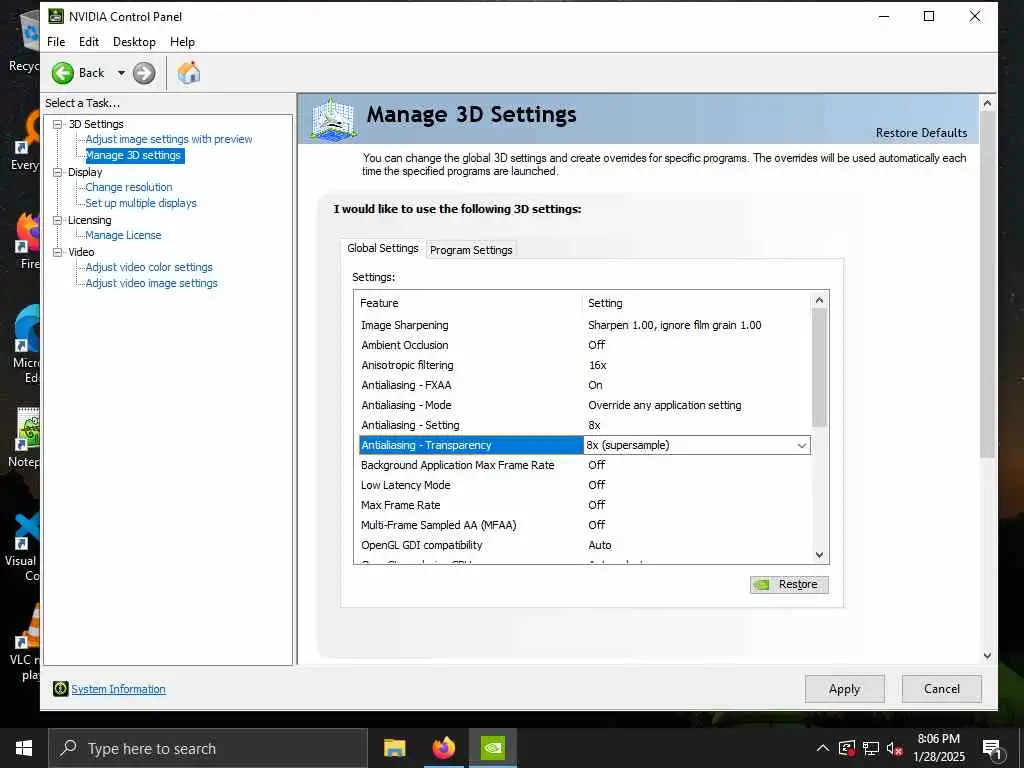
Task: Click the Setting column header
Action: [x=696, y=303]
